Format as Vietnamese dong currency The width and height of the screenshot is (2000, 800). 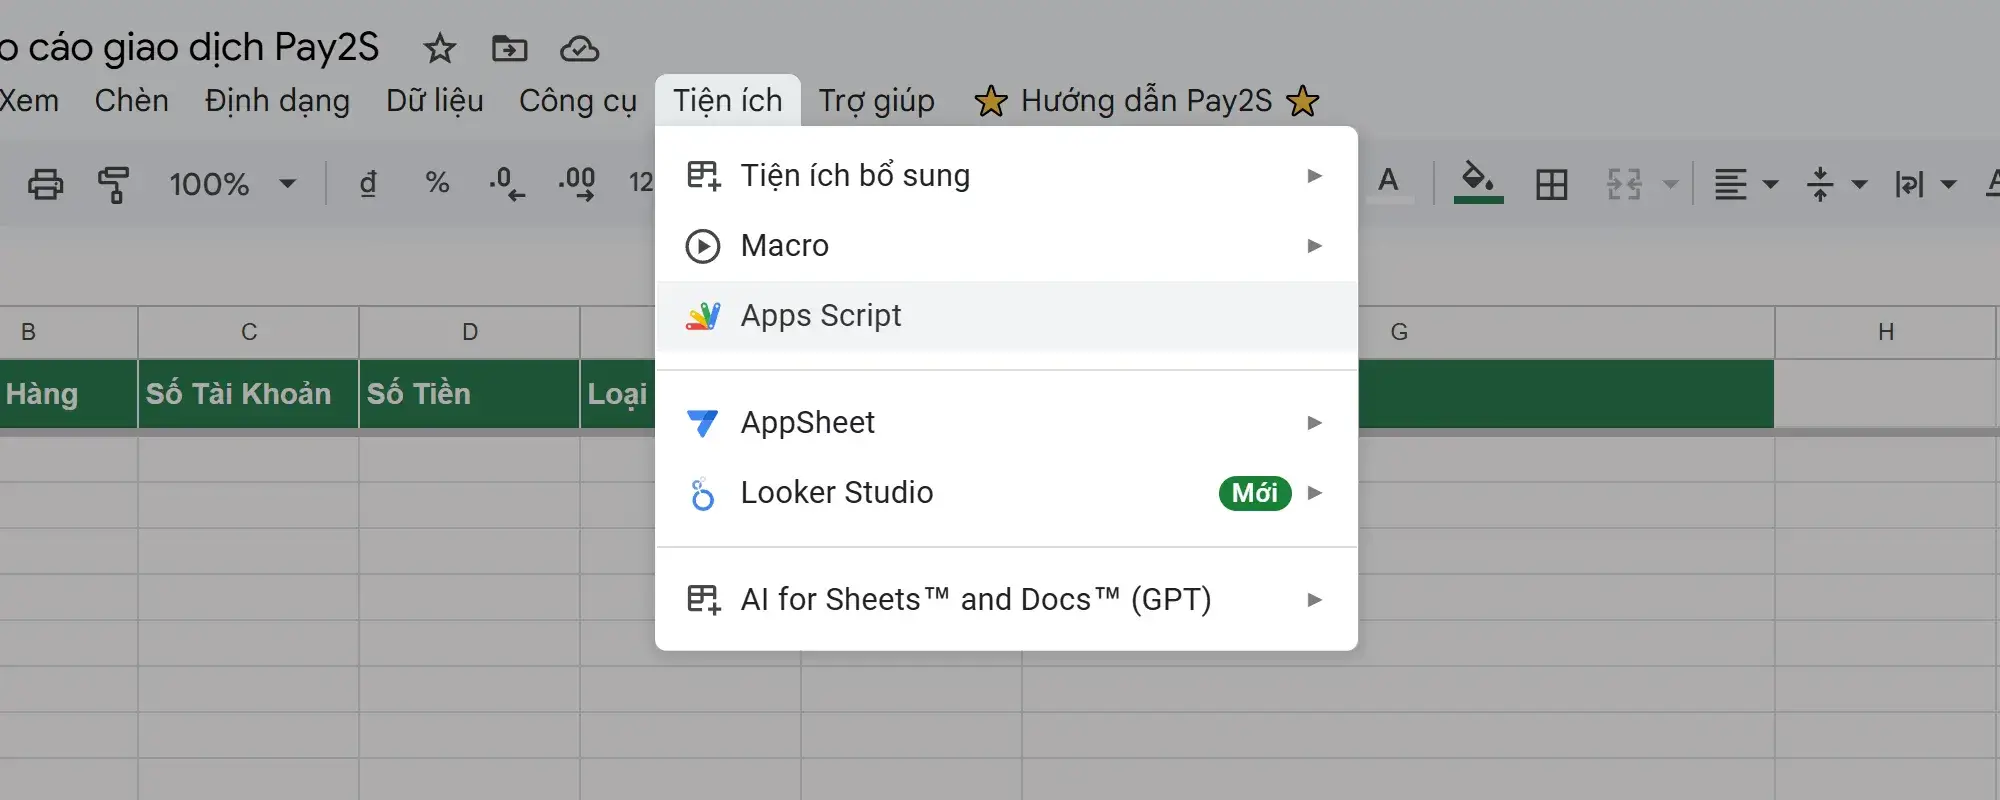click(x=368, y=183)
